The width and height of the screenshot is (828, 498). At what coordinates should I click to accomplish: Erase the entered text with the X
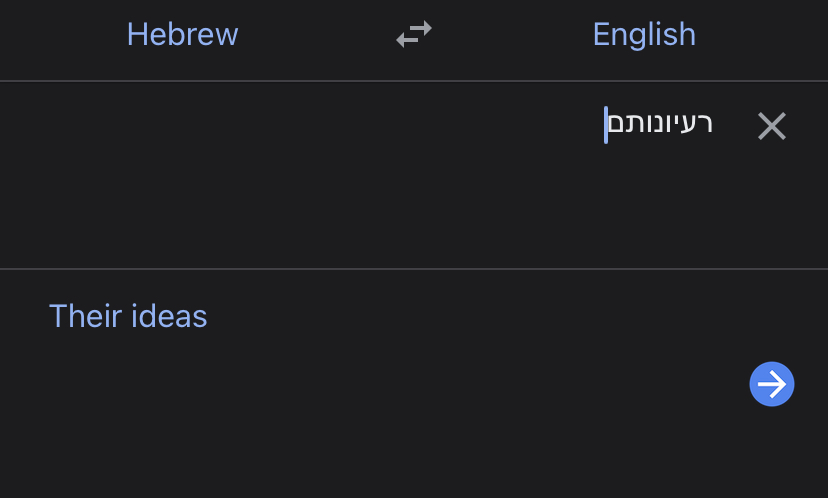(771, 126)
